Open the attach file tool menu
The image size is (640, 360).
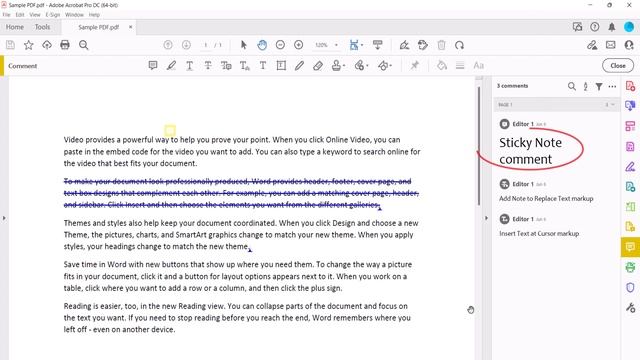361,65
